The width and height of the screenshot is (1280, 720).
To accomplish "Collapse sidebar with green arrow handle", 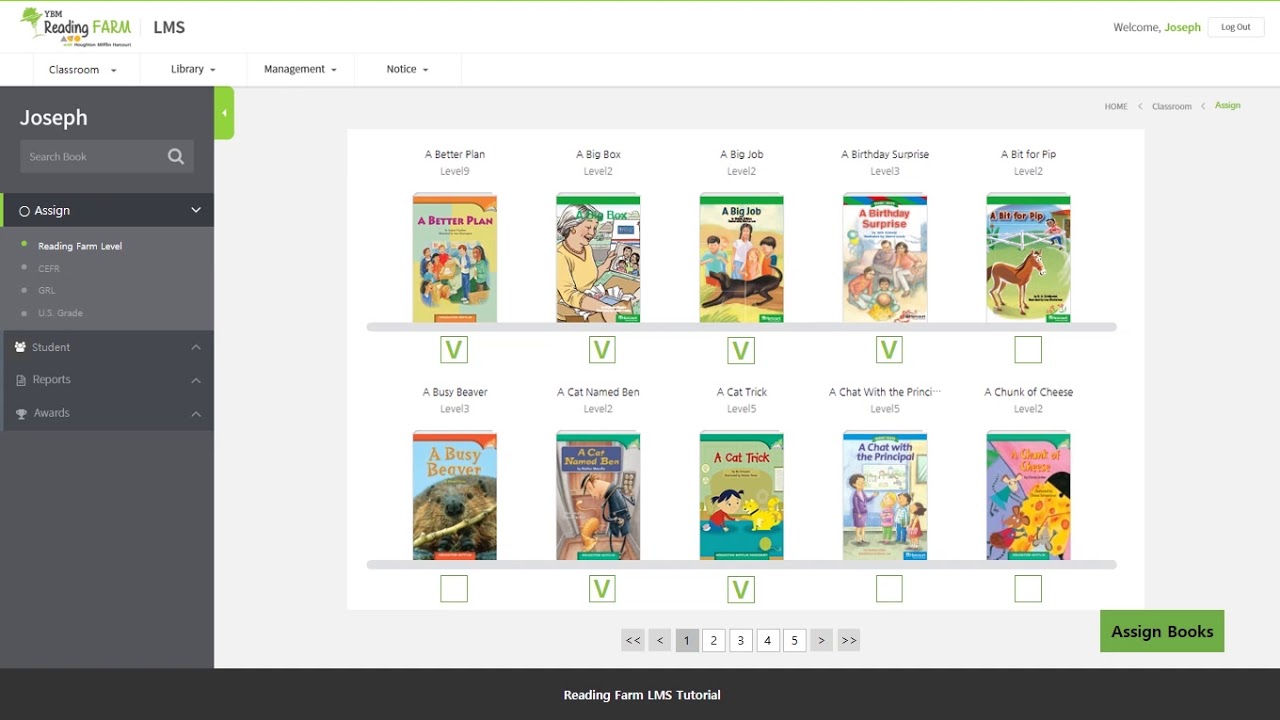I will click(224, 113).
